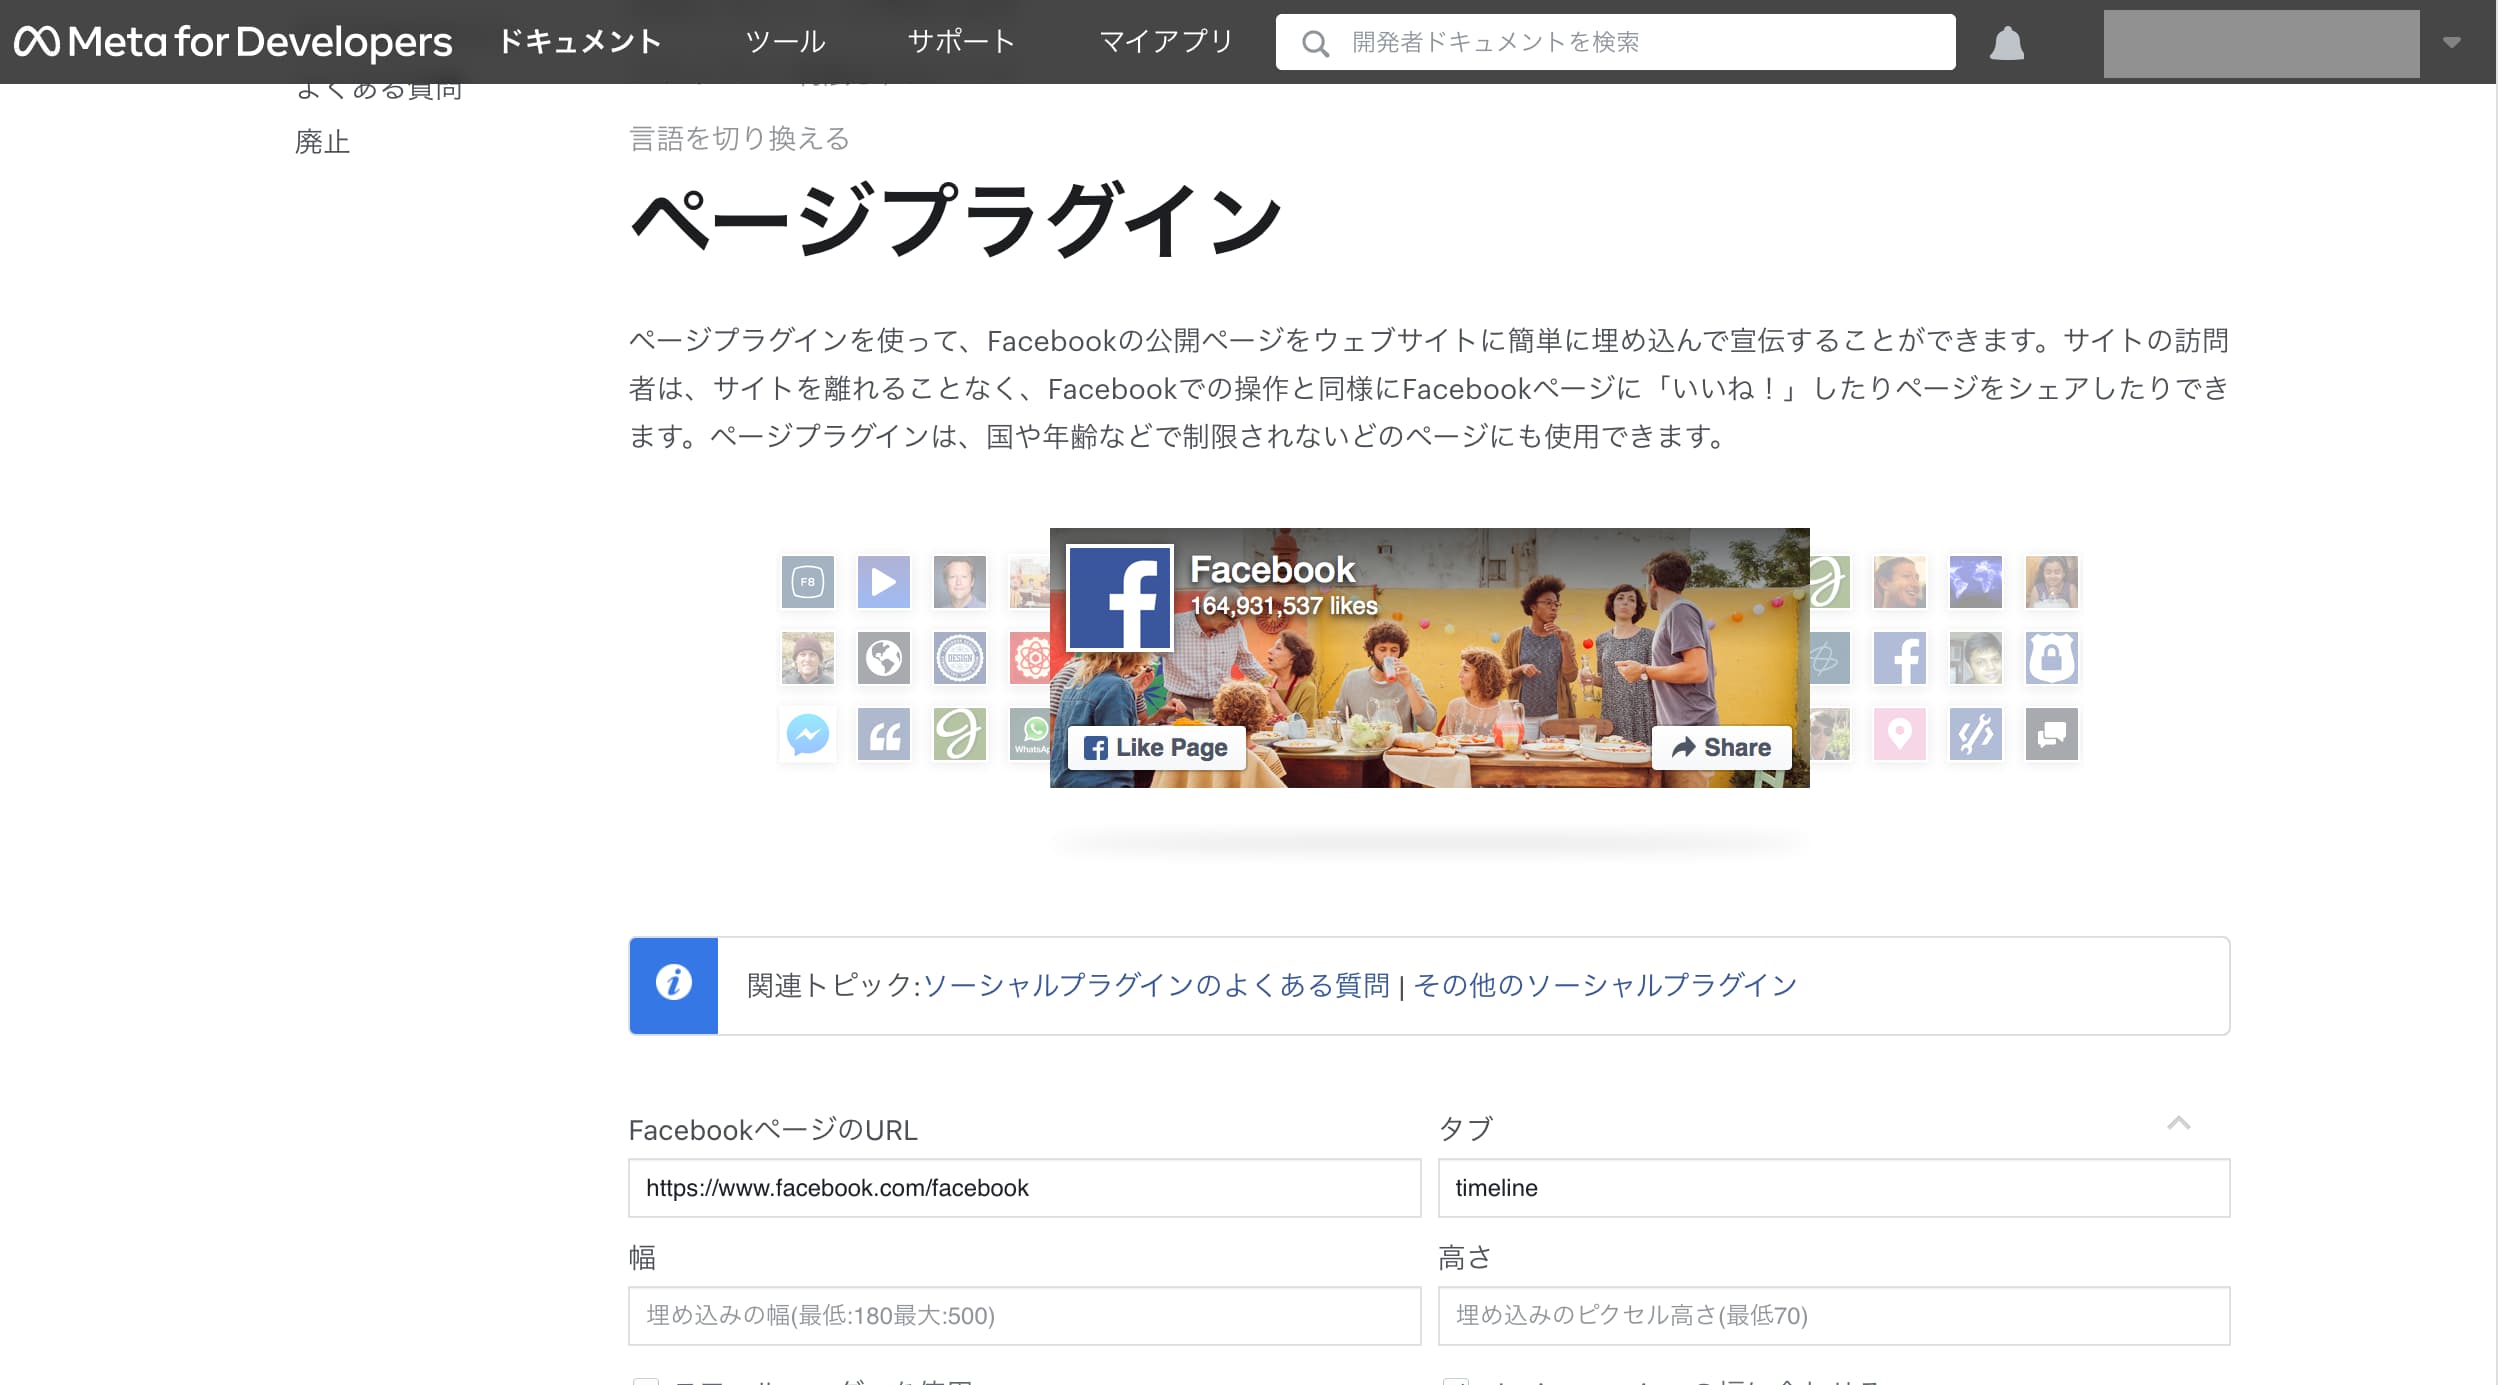The image size is (2498, 1385).
Task: Open the マイアプリ menu
Action: pos(1166,41)
